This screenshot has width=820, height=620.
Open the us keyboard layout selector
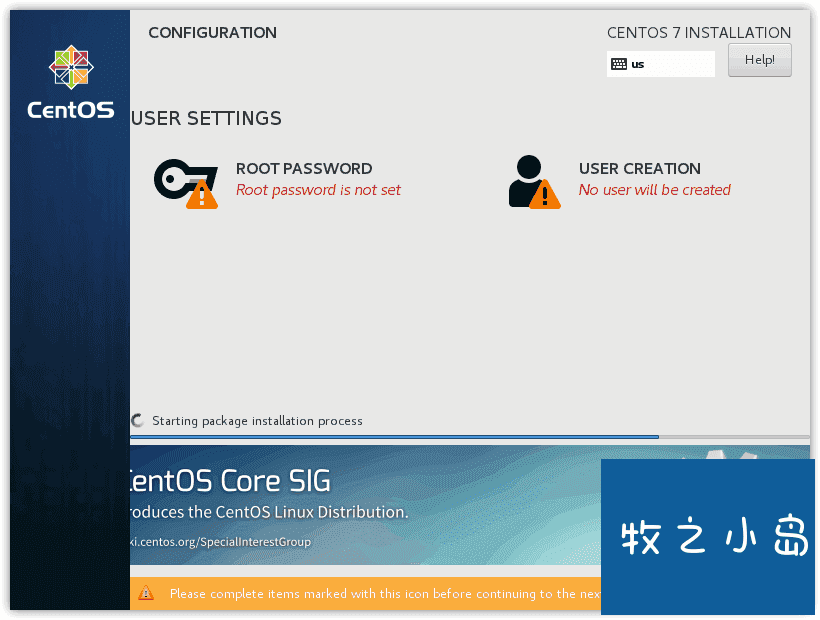tap(660, 64)
